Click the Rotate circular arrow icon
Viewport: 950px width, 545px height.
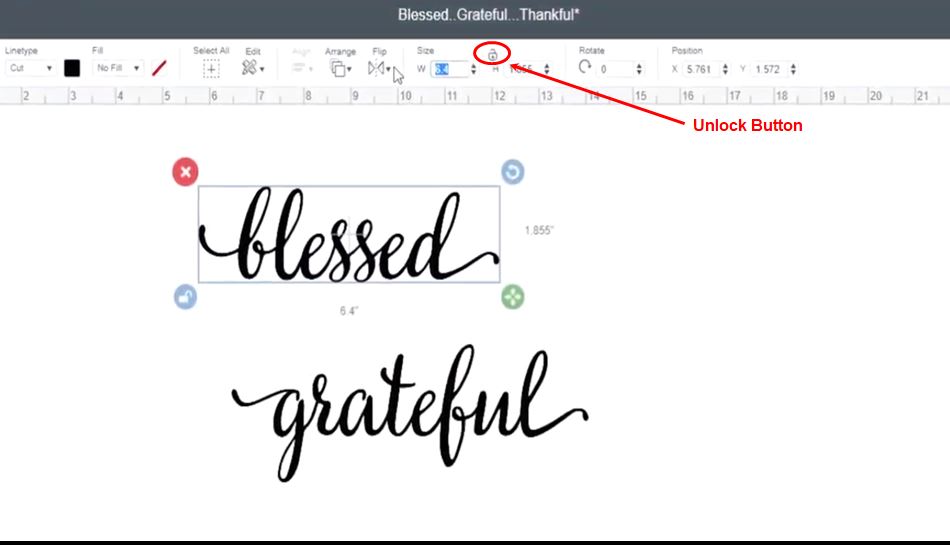click(x=585, y=67)
